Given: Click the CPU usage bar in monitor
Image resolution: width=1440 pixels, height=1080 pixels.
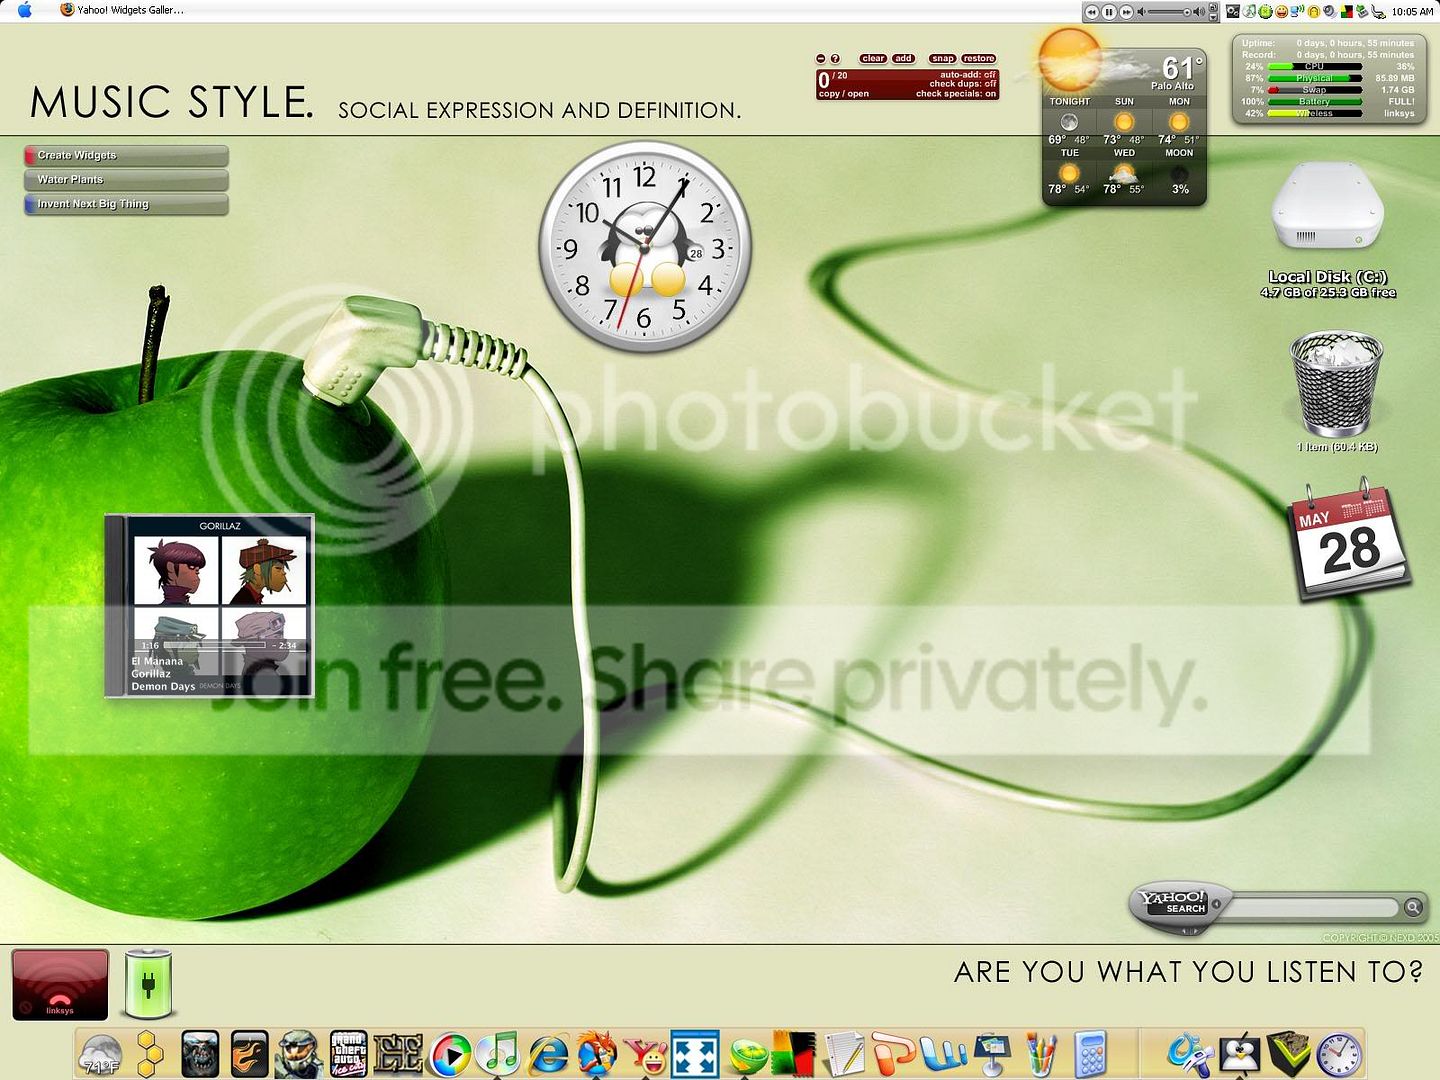Looking at the screenshot, I should [1314, 66].
